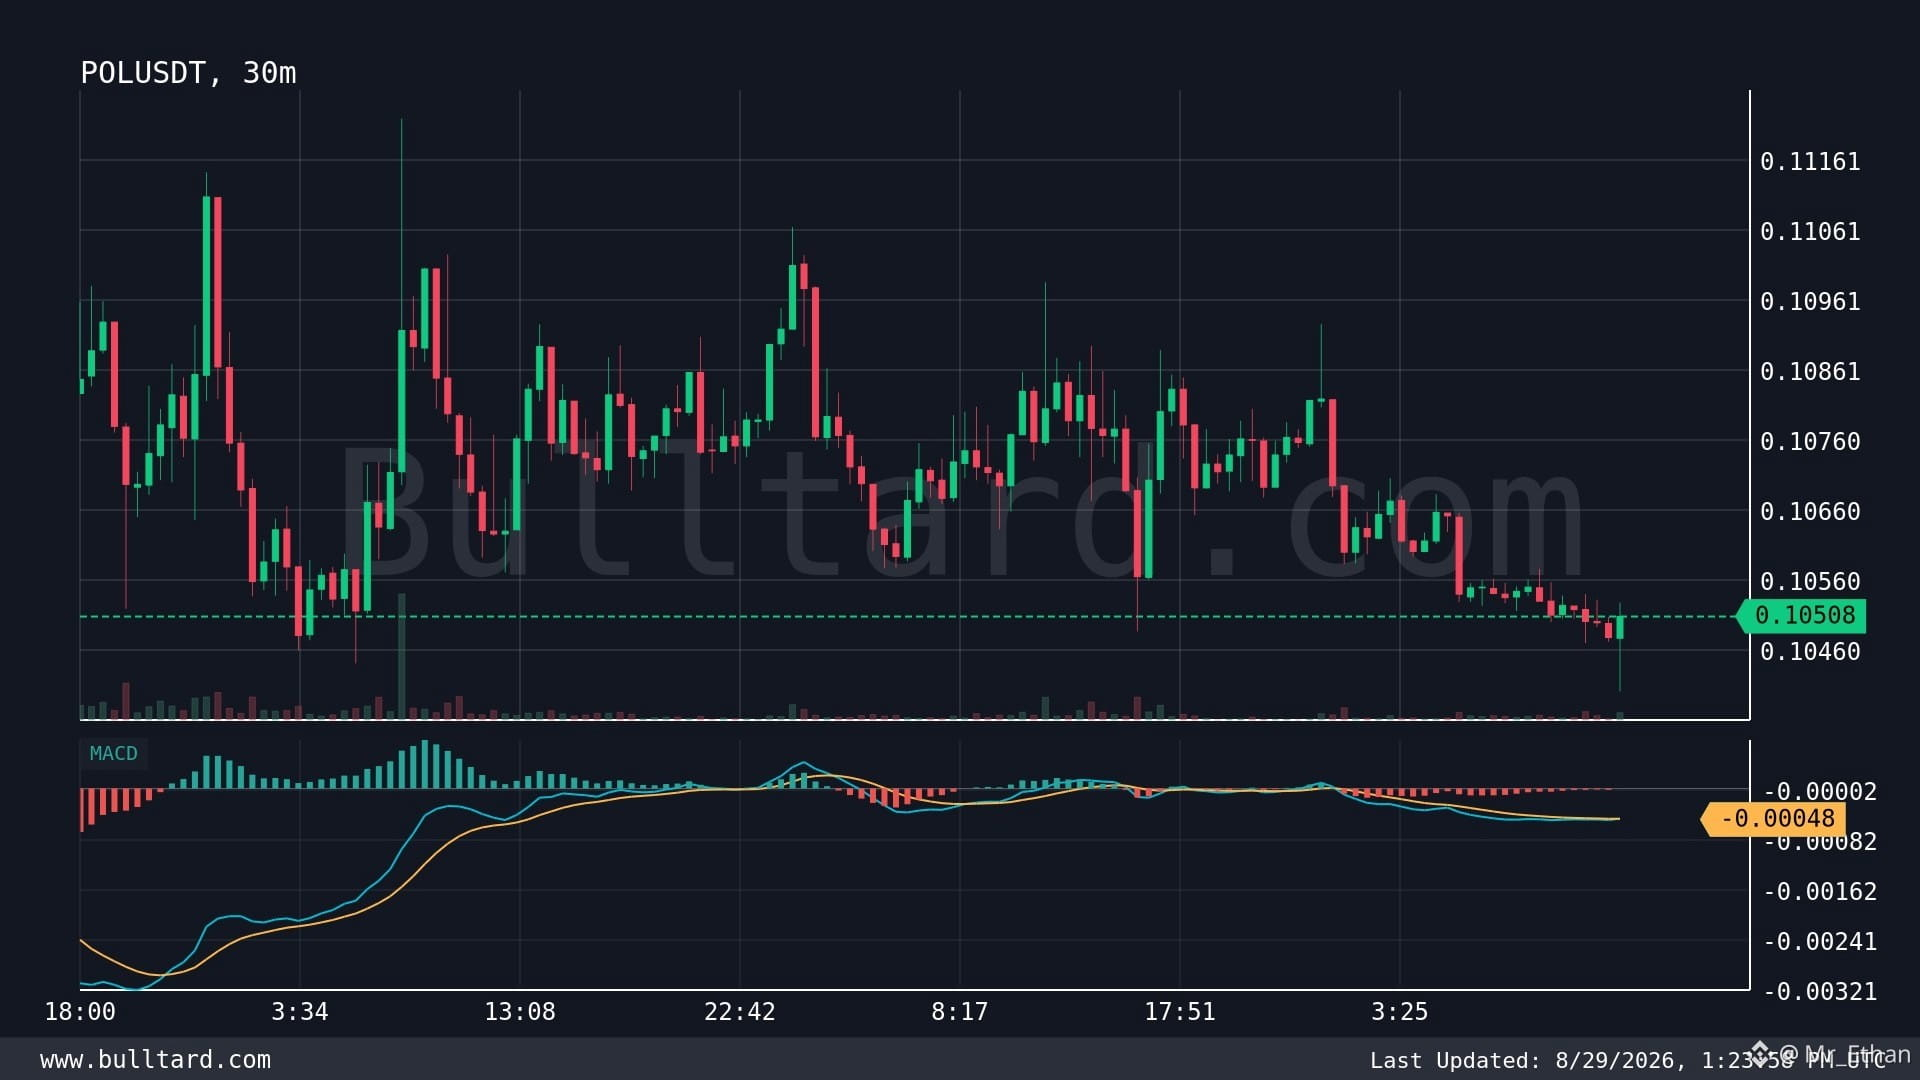Click the -0.00241 MACD axis label
This screenshot has width=1920, height=1080.
point(1820,942)
